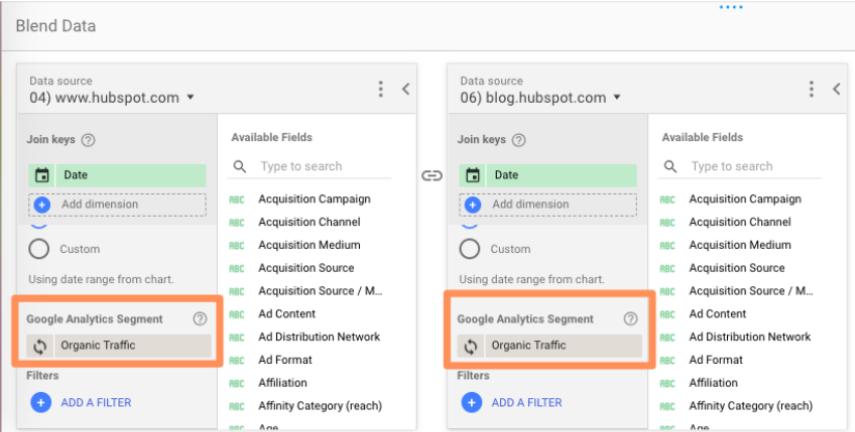The image size is (855, 432).
Task: Open three-dot menu for blog.hubspot.com source
Action: tap(811, 89)
